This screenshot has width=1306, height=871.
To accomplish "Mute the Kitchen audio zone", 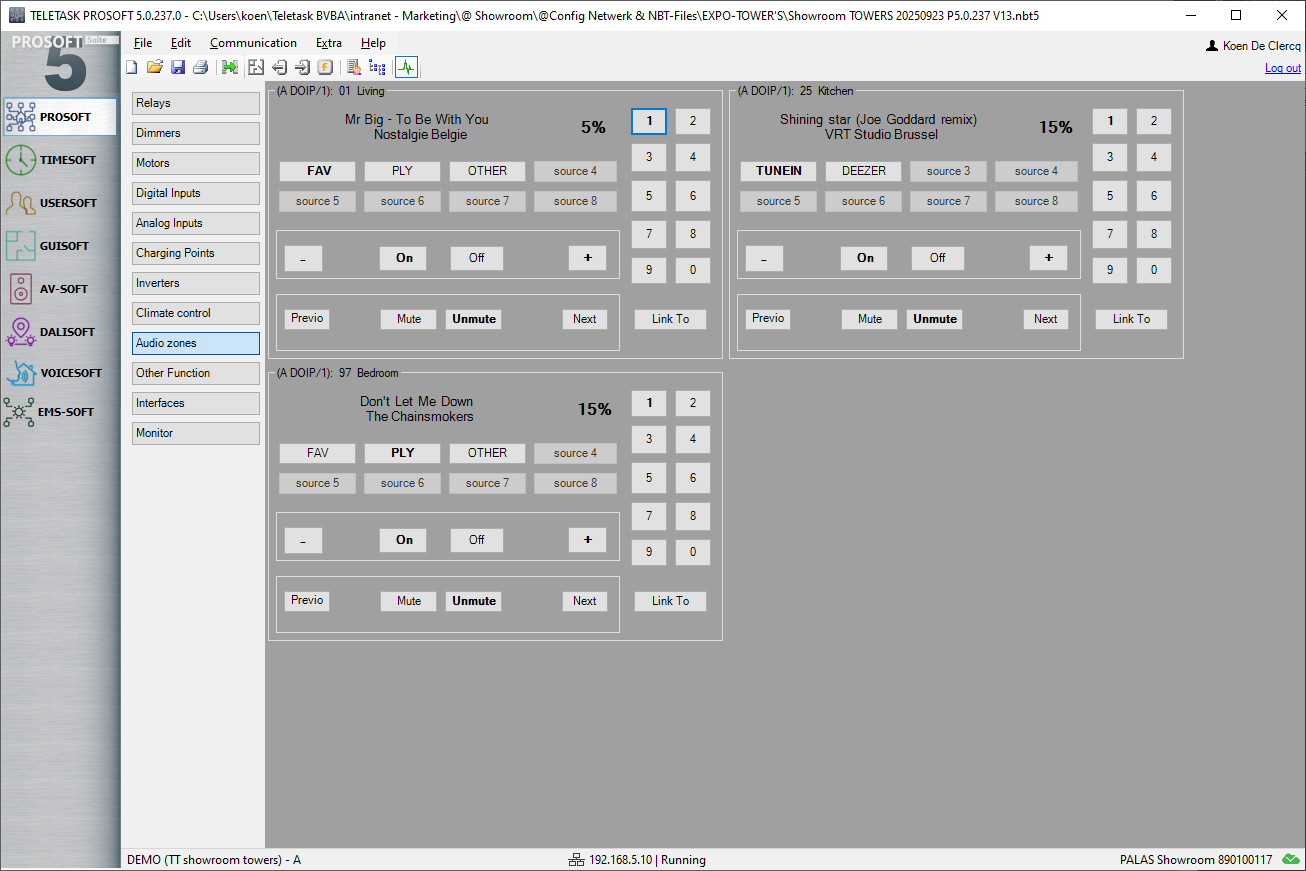I will [x=869, y=319].
